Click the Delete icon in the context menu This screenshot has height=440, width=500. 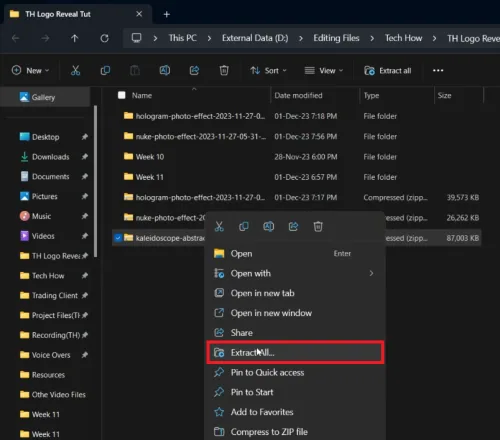click(x=318, y=227)
